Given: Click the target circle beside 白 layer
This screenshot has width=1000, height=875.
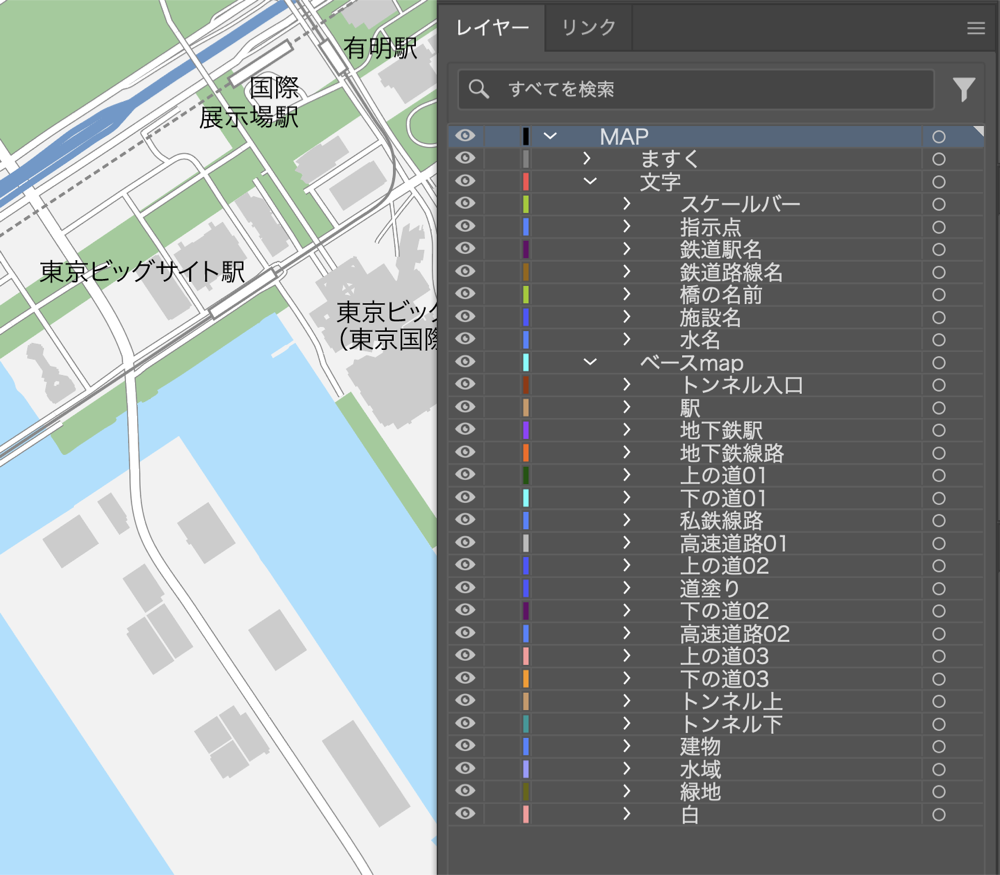Looking at the screenshot, I should click(x=937, y=813).
